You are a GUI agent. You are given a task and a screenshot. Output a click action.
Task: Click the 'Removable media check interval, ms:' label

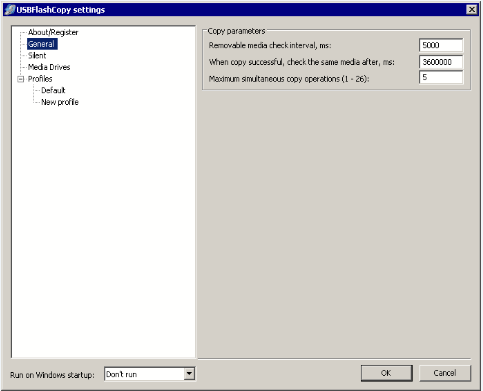point(270,45)
